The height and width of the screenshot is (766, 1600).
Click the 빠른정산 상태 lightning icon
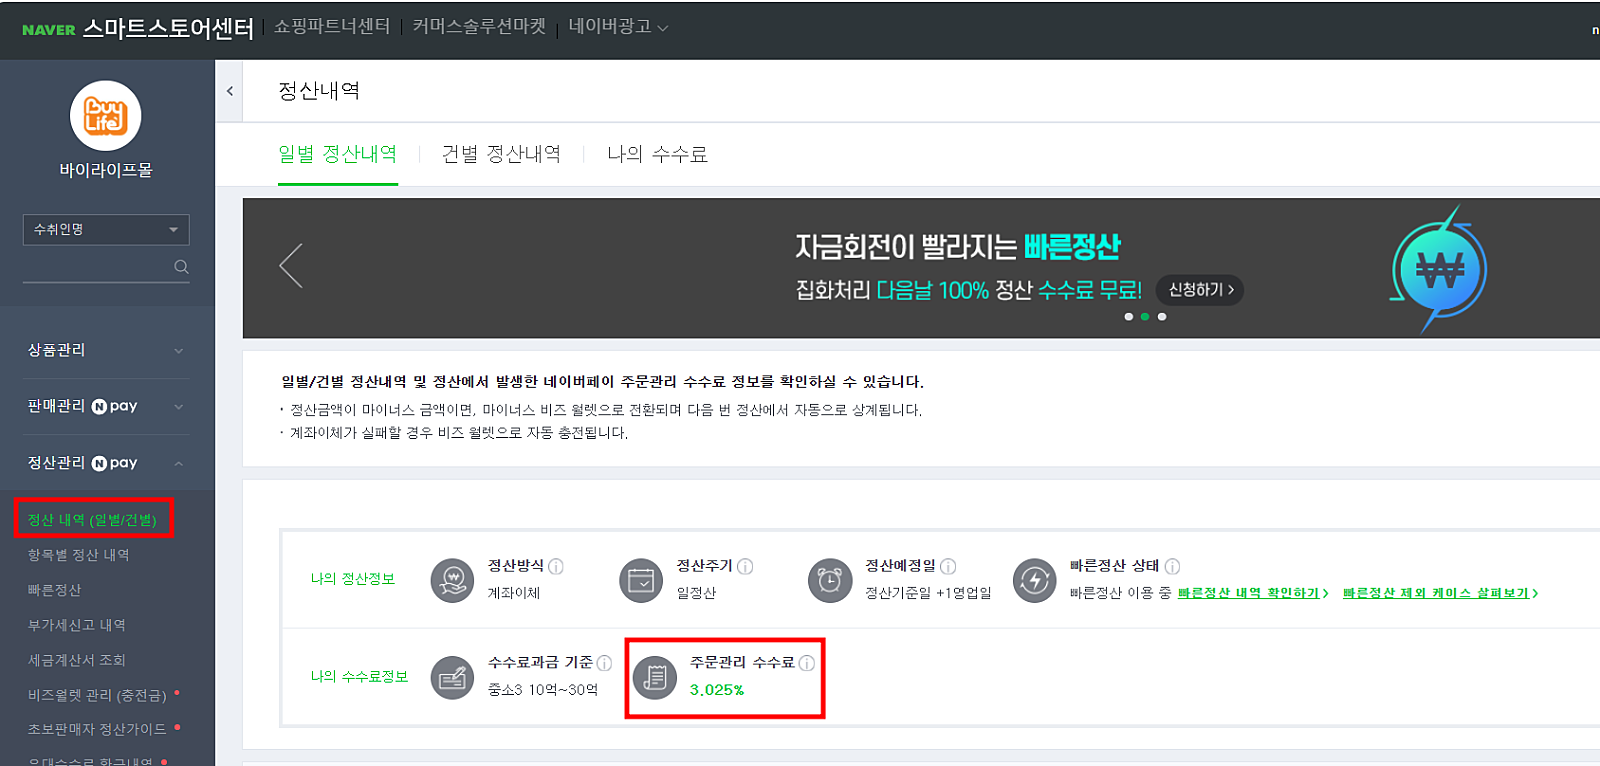pos(1034,580)
